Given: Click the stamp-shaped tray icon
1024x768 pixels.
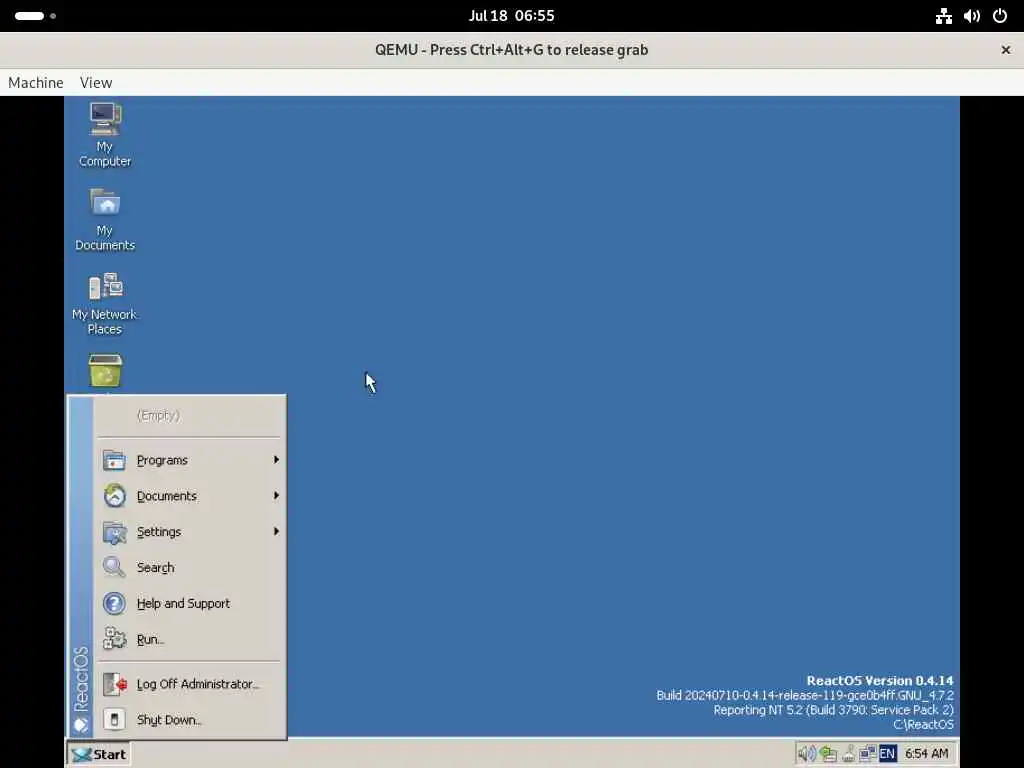Looking at the screenshot, I should click(848, 754).
